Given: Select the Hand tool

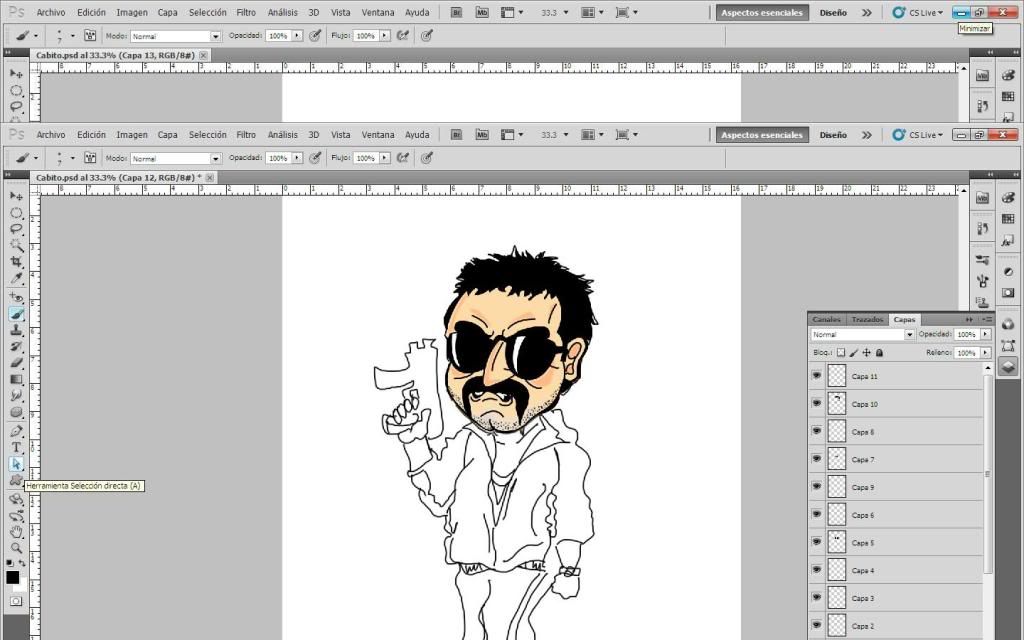Looking at the screenshot, I should (x=16, y=532).
